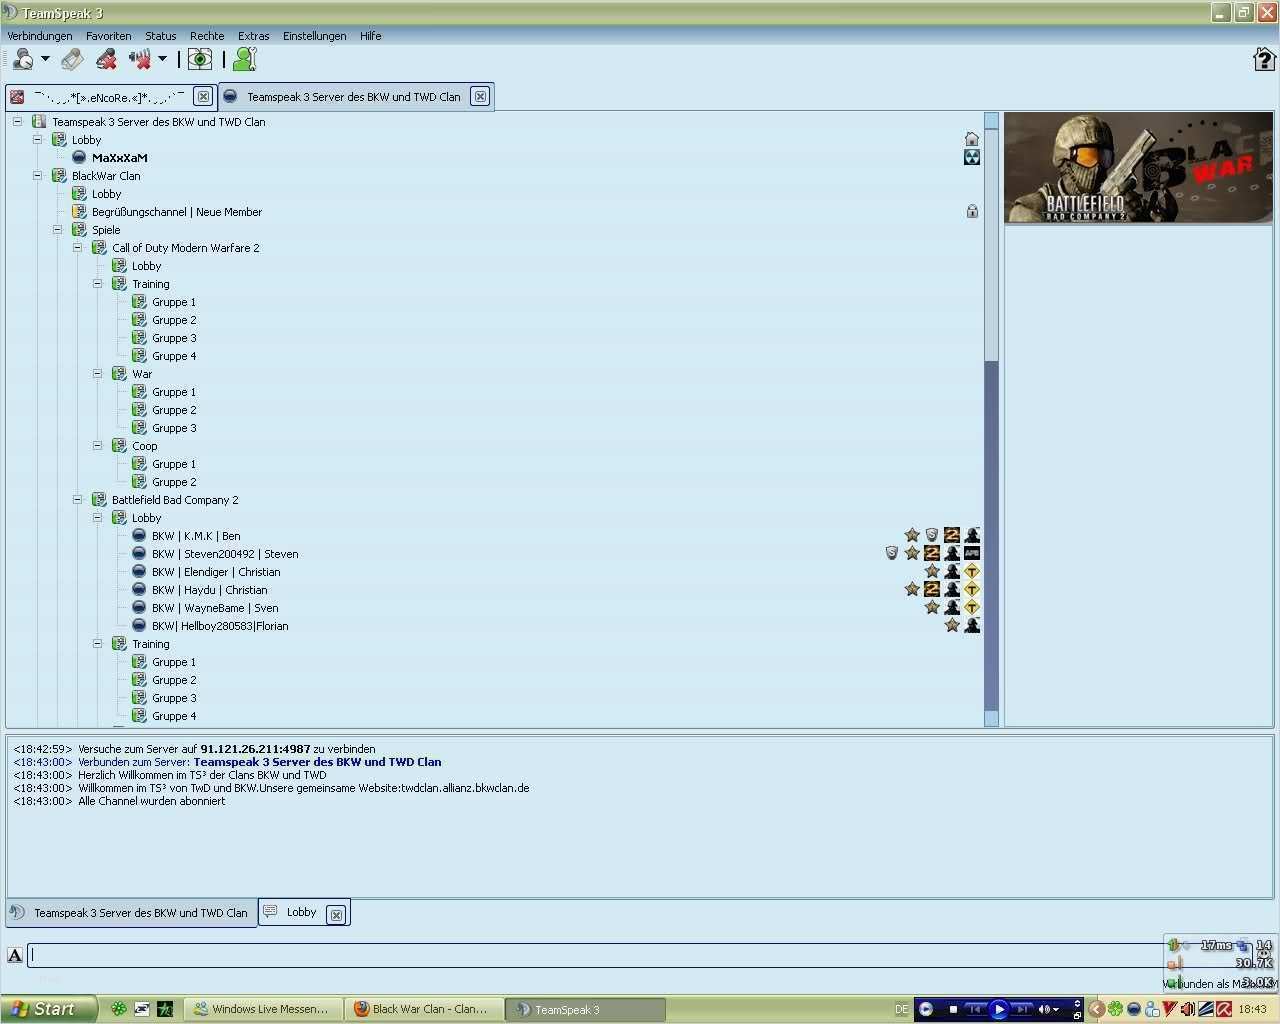Open the Hilfe menu
This screenshot has width=1280, height=1024.
[x=371, y=36]
